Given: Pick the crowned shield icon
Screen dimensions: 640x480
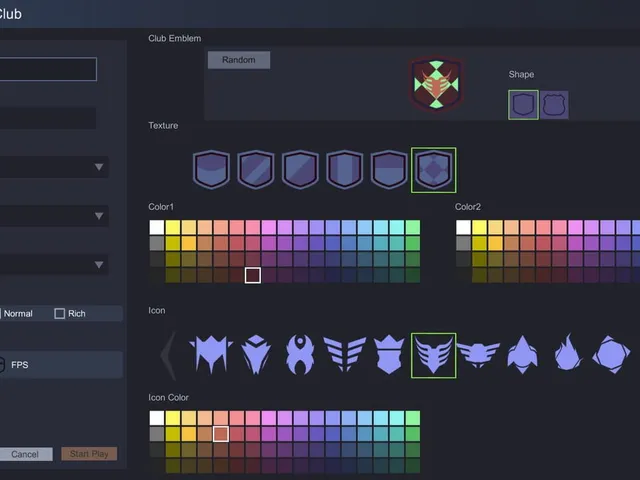Looking at the screenshot, I should (x=389, y=354).
